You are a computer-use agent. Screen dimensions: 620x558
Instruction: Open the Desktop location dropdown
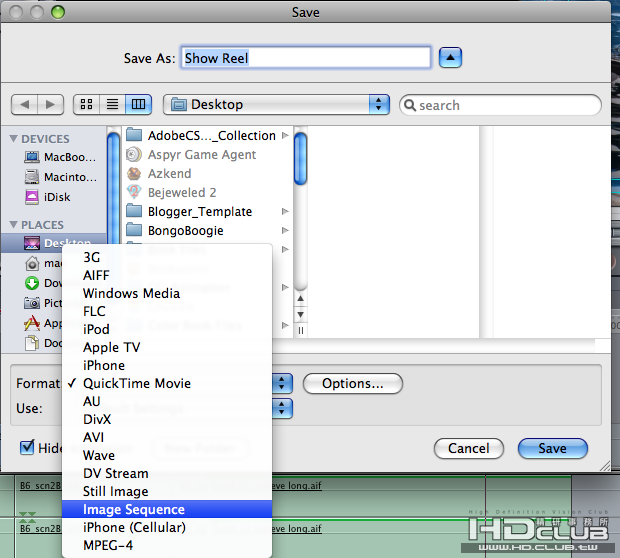point(276,104)
